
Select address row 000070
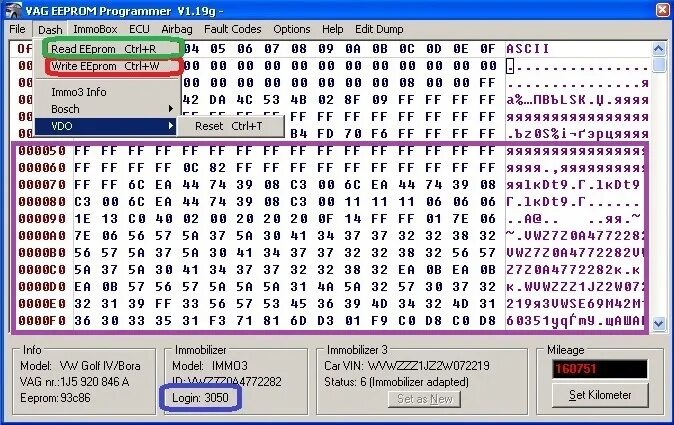(42, 185)
